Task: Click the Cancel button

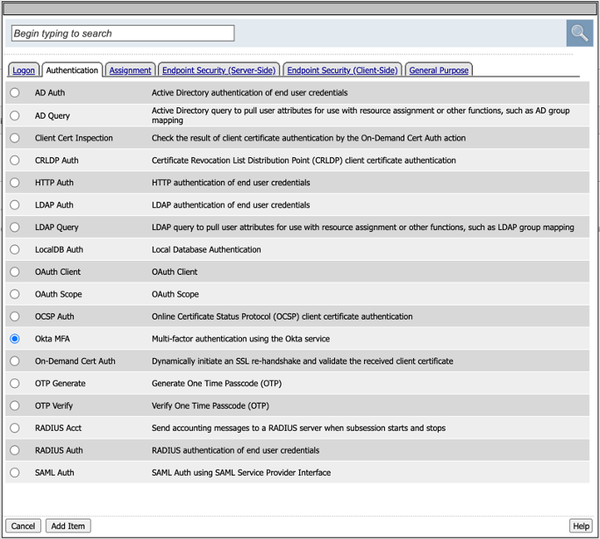Action: (23, 526)
